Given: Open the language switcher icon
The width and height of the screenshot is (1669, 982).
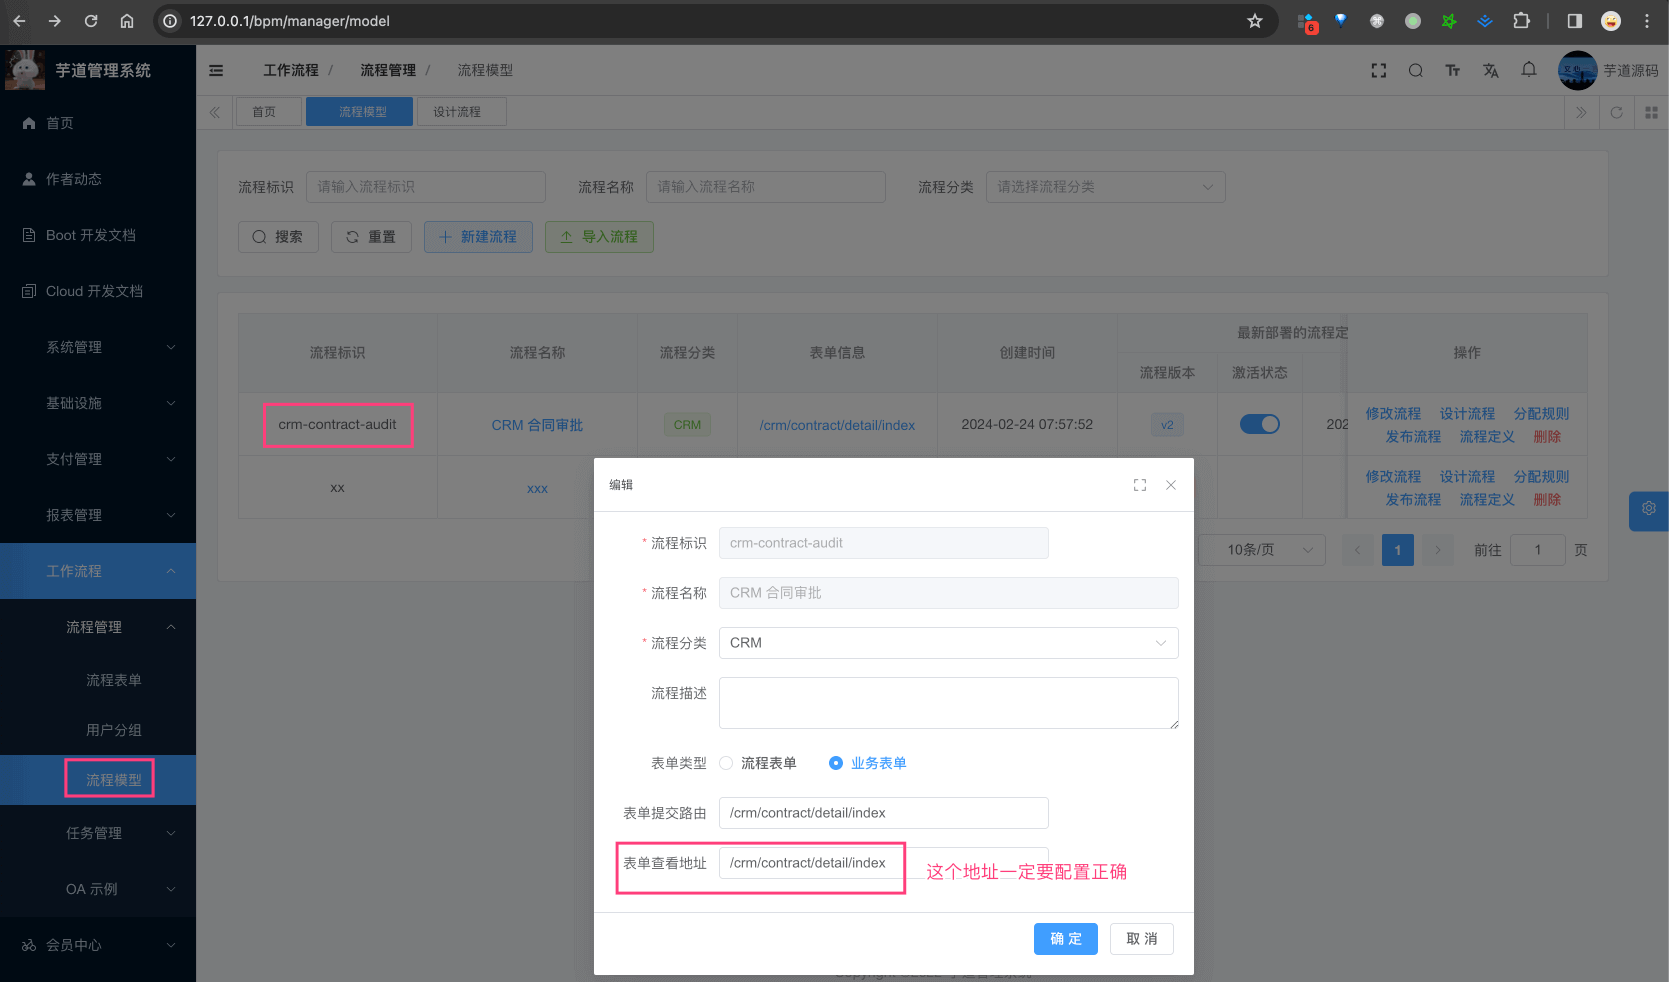Looking at the screenshot, I should point(1490,70).
